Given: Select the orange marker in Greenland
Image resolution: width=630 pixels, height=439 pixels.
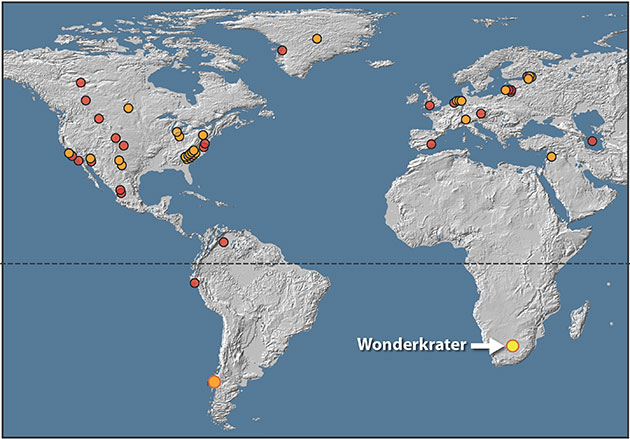Looking at the screenshot, I should [x=316, y=39].
